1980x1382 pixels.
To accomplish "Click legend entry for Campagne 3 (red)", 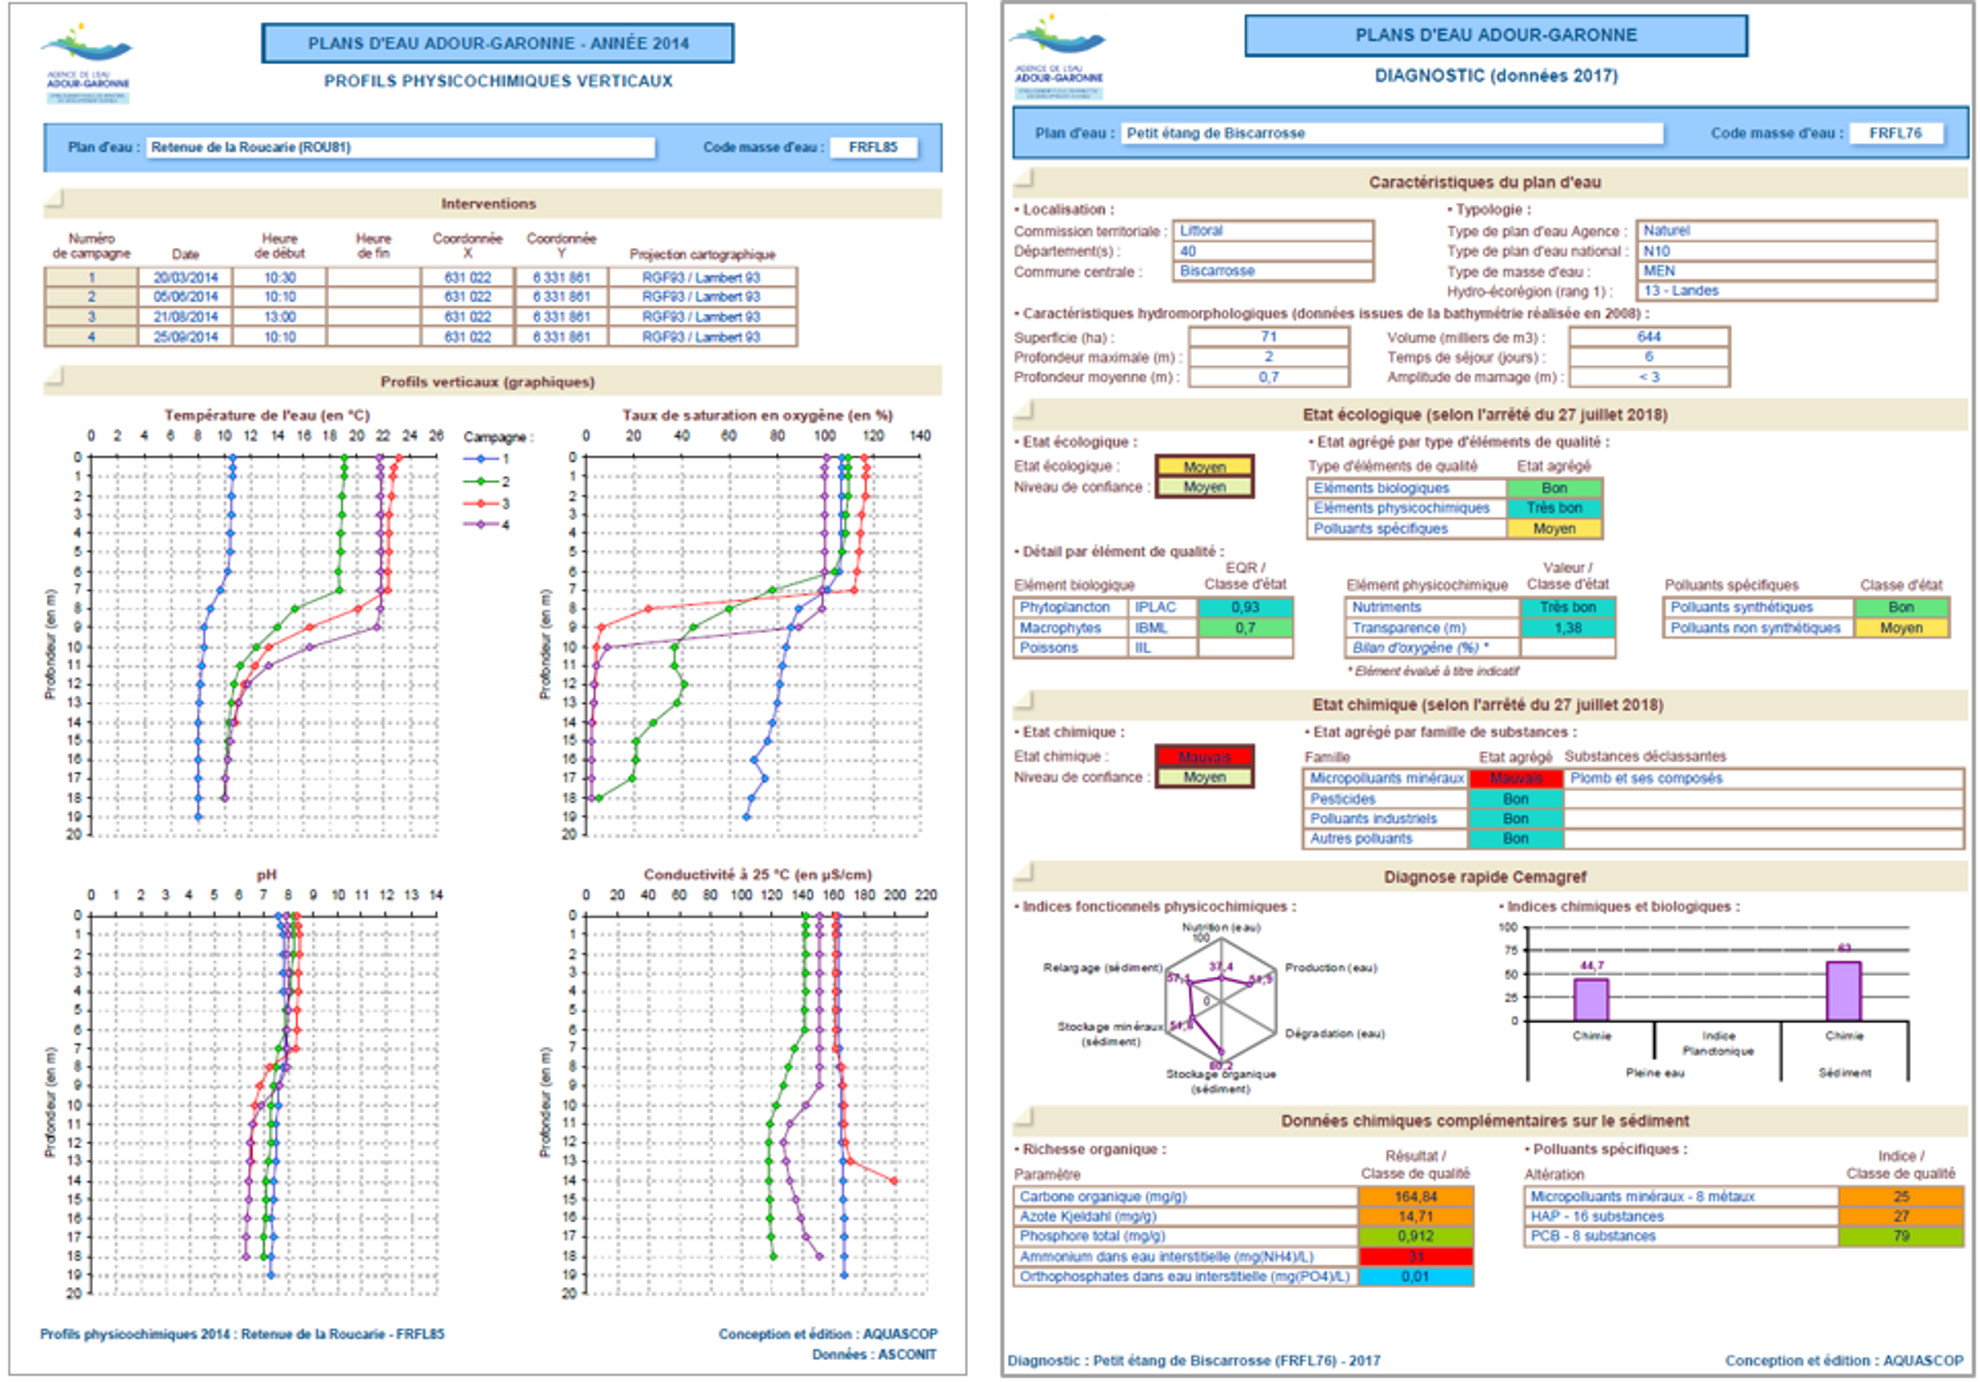I will [x=487, y=503].
